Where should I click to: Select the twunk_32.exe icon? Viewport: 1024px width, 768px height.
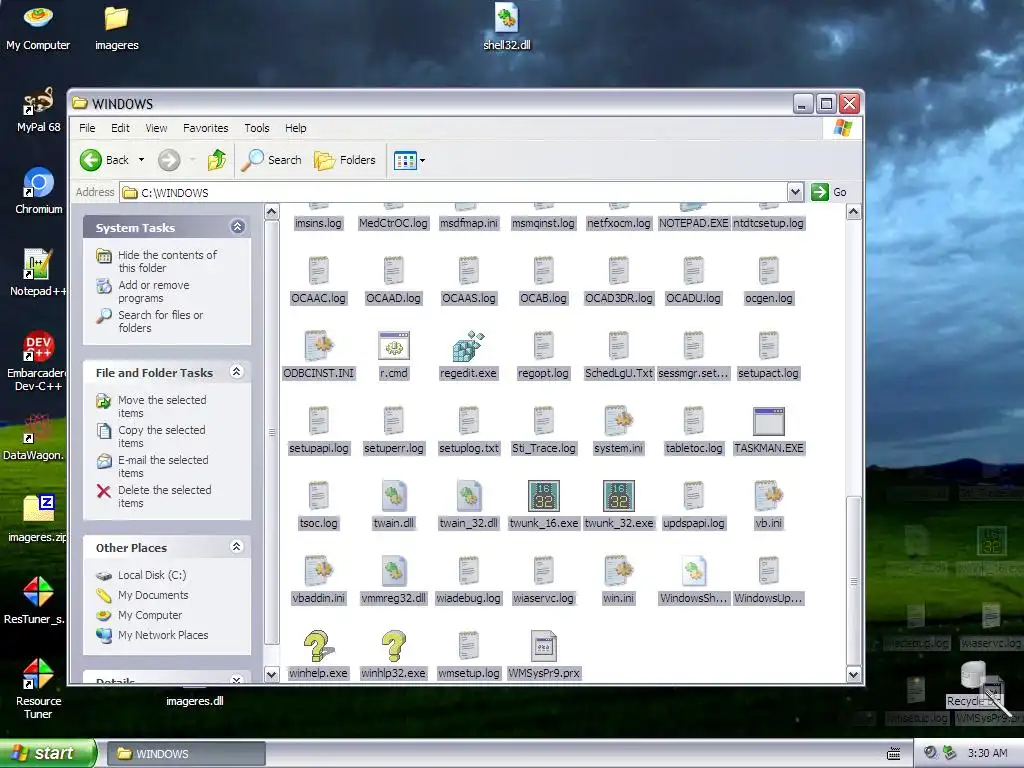(618, 496)
